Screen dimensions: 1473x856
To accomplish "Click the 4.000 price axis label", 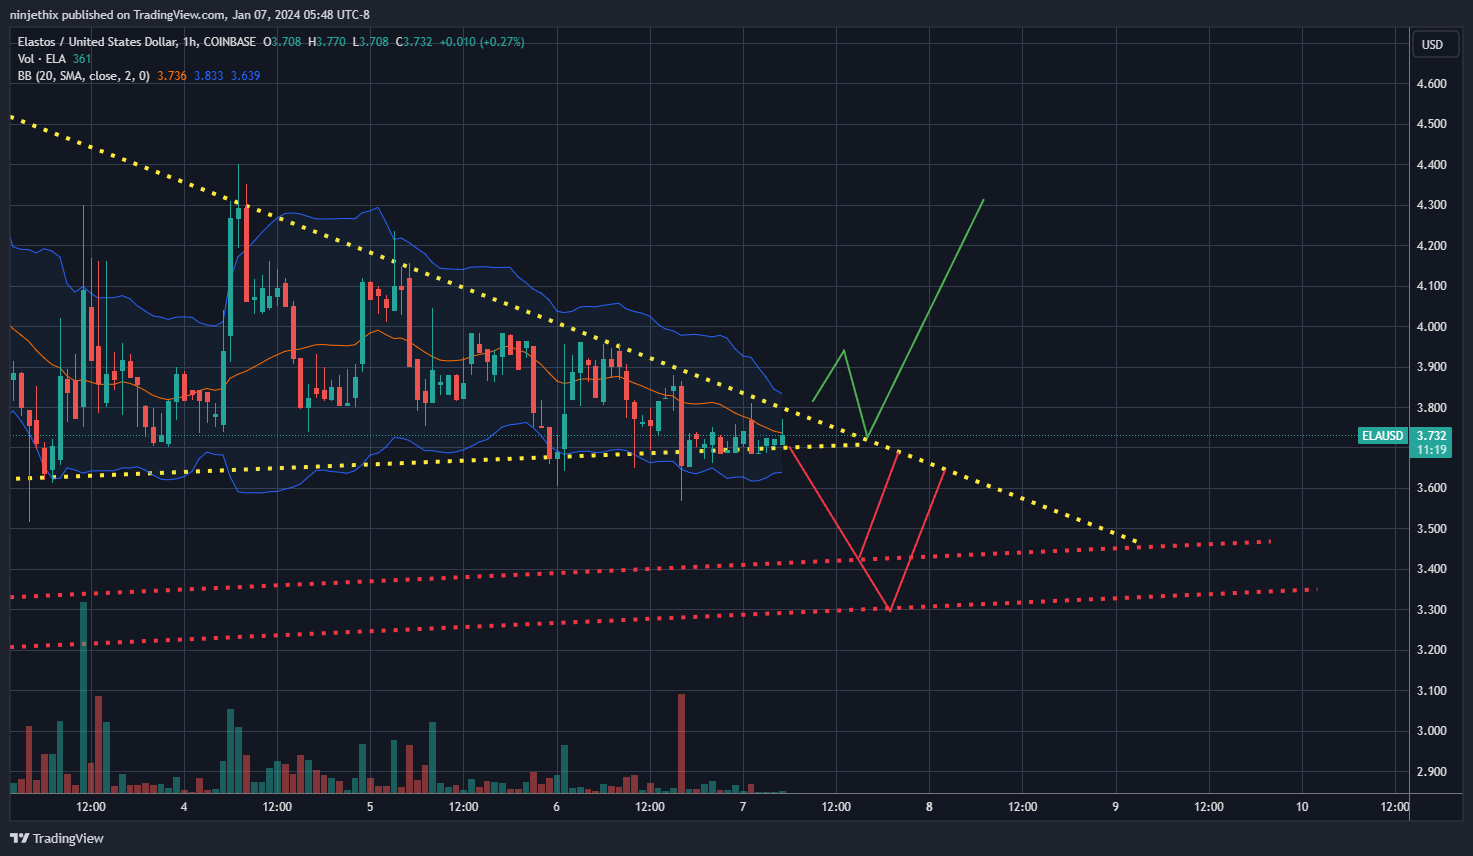I will (x=1431, y=327).
